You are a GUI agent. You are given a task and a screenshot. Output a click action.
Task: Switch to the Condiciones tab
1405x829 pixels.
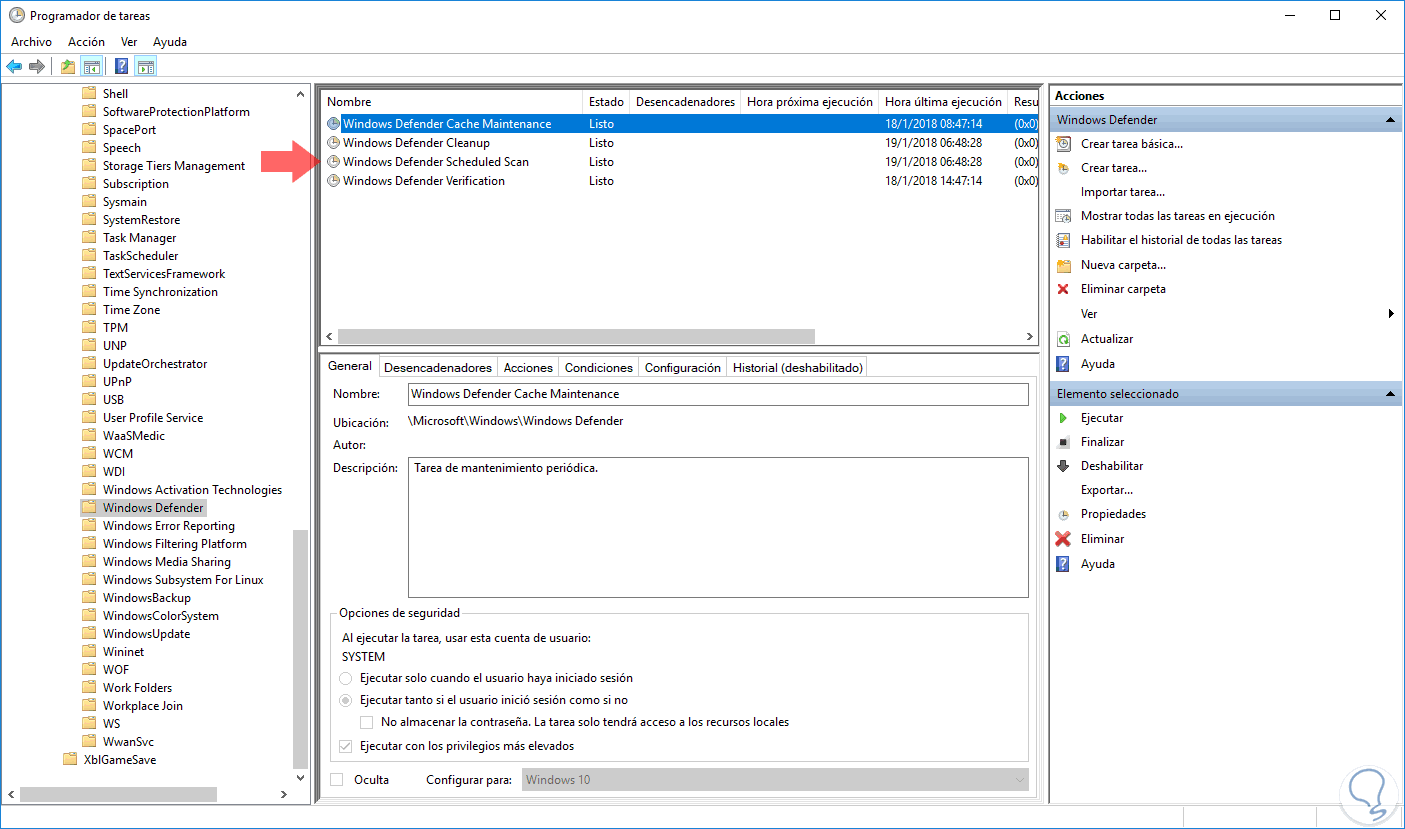pos(598,368)
